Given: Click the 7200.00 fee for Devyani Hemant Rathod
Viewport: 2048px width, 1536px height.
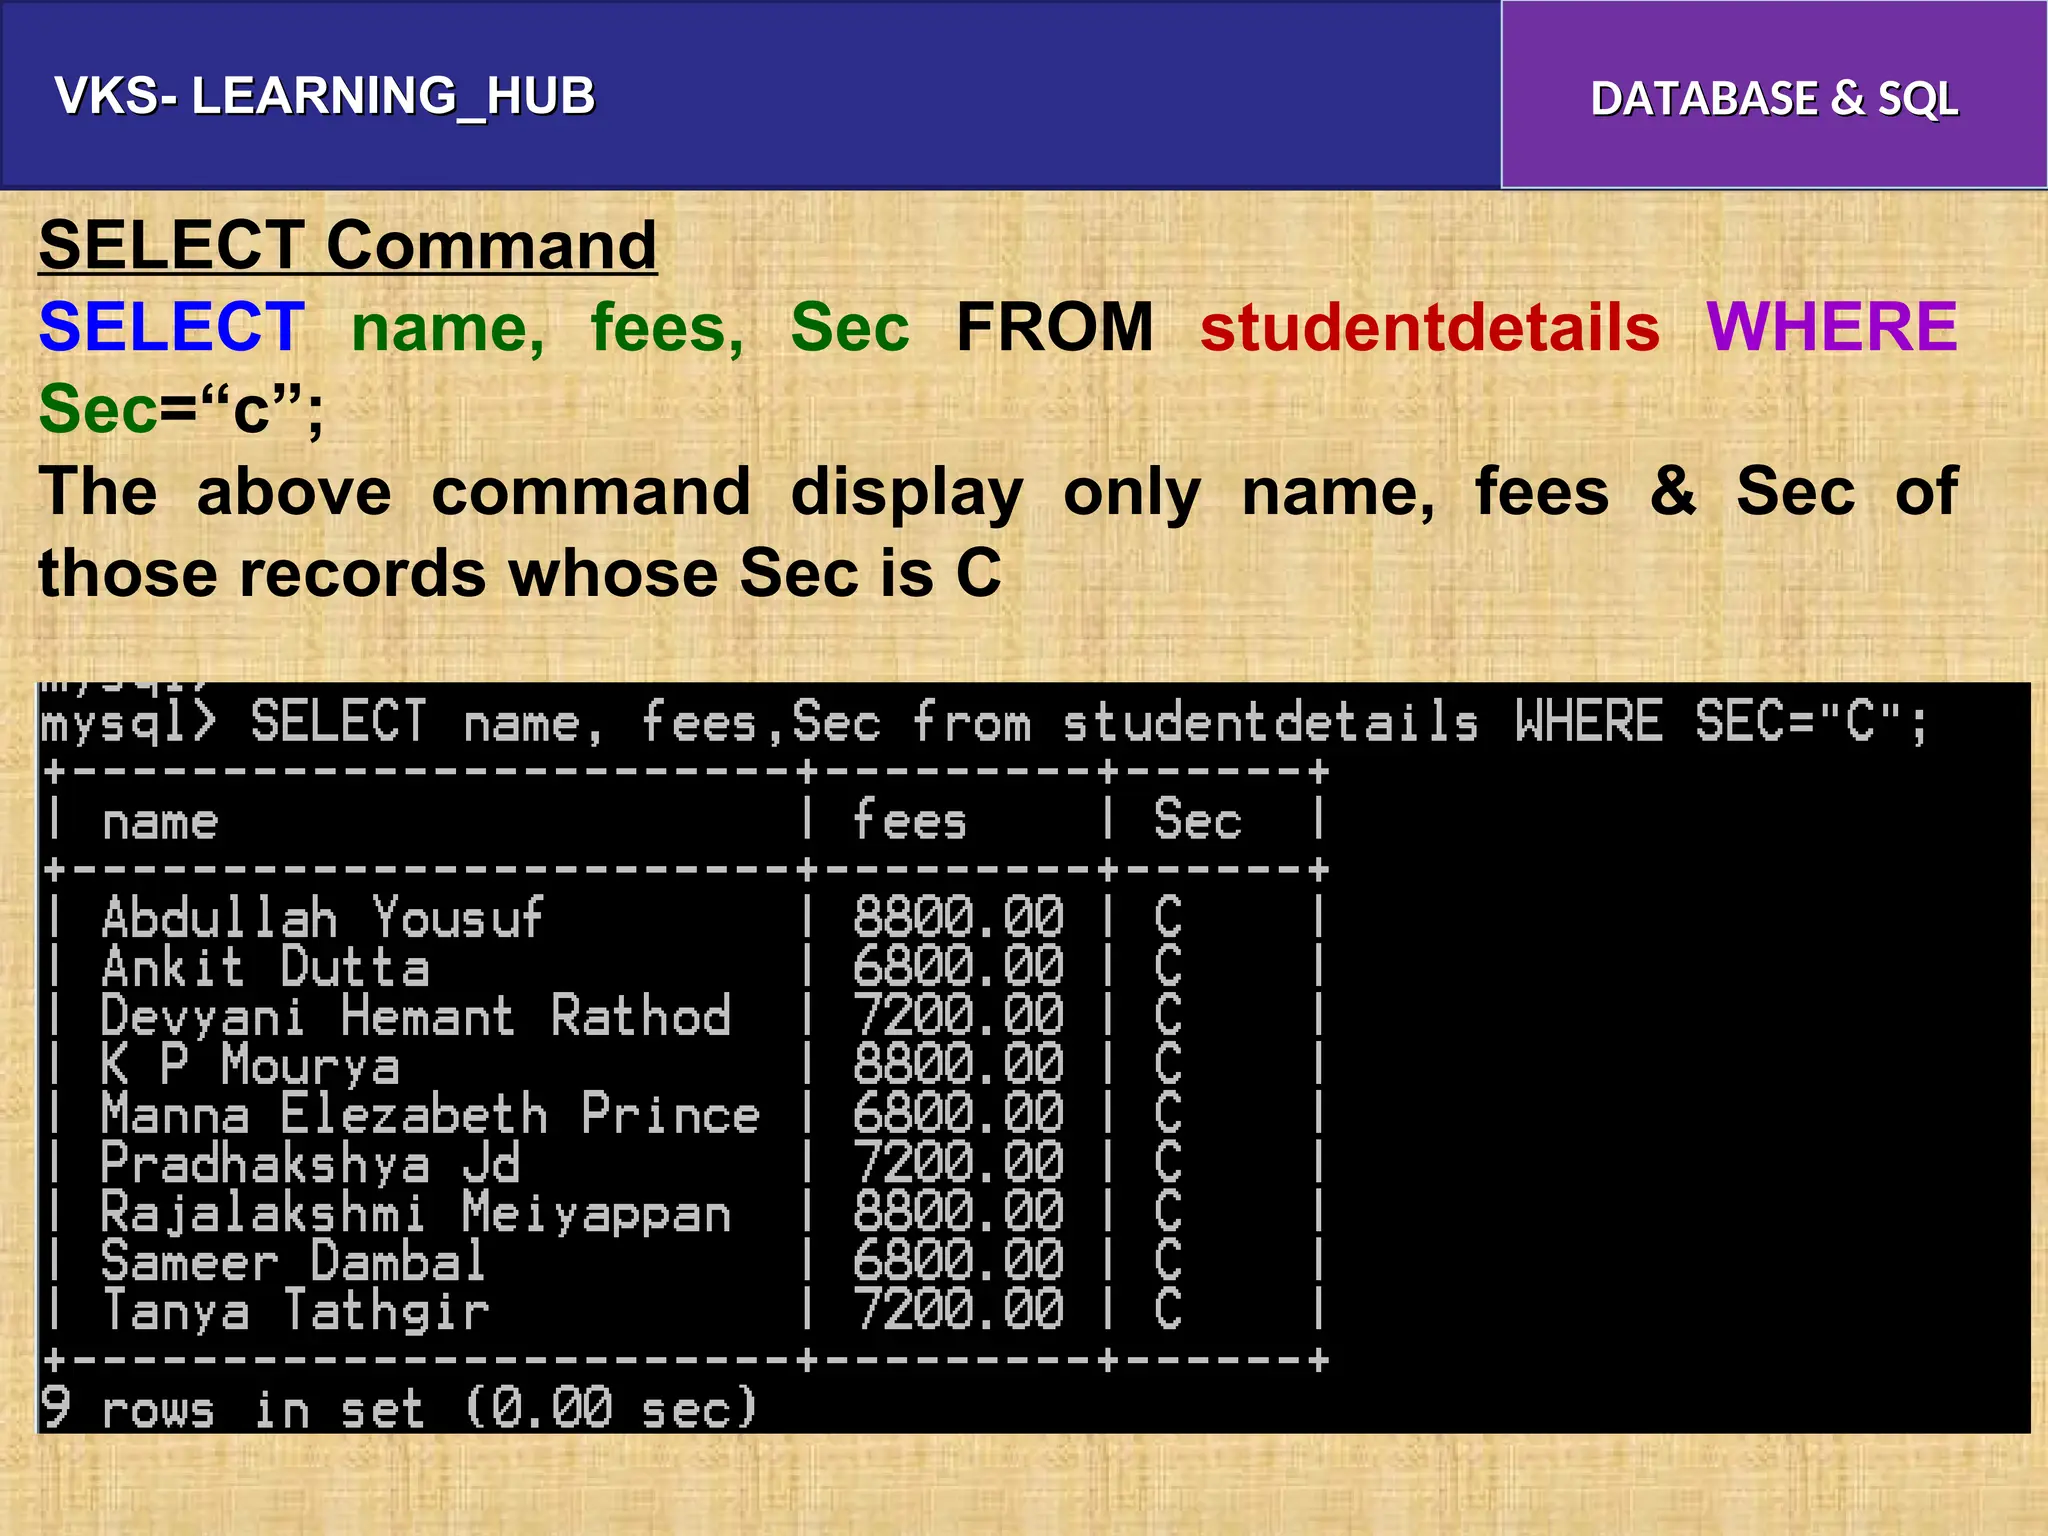Looking at the screenshot, I should (x=958, y=1015).
